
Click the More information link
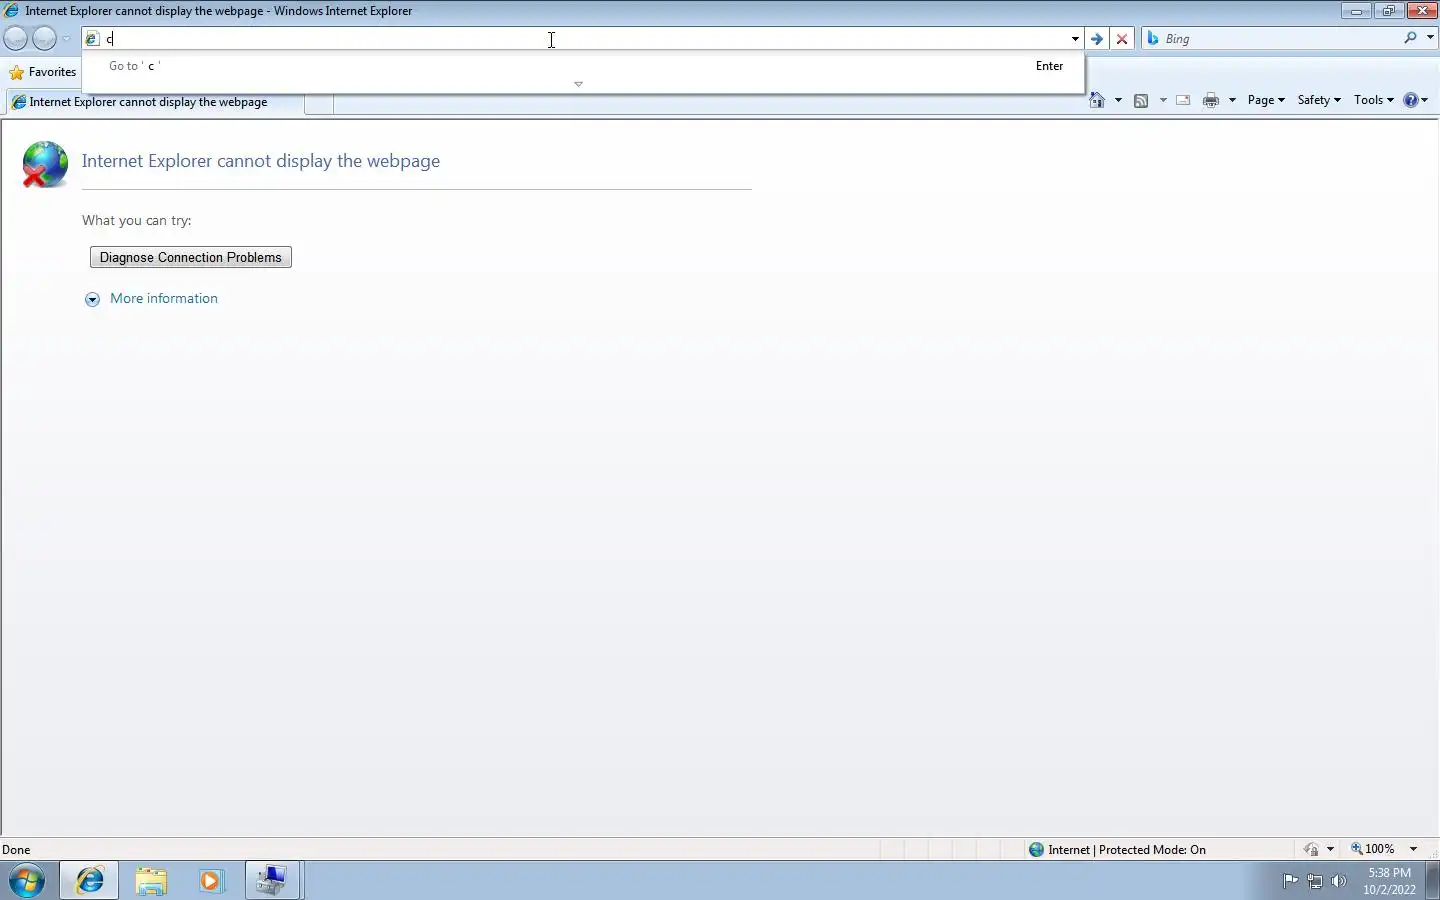point(164,298)
